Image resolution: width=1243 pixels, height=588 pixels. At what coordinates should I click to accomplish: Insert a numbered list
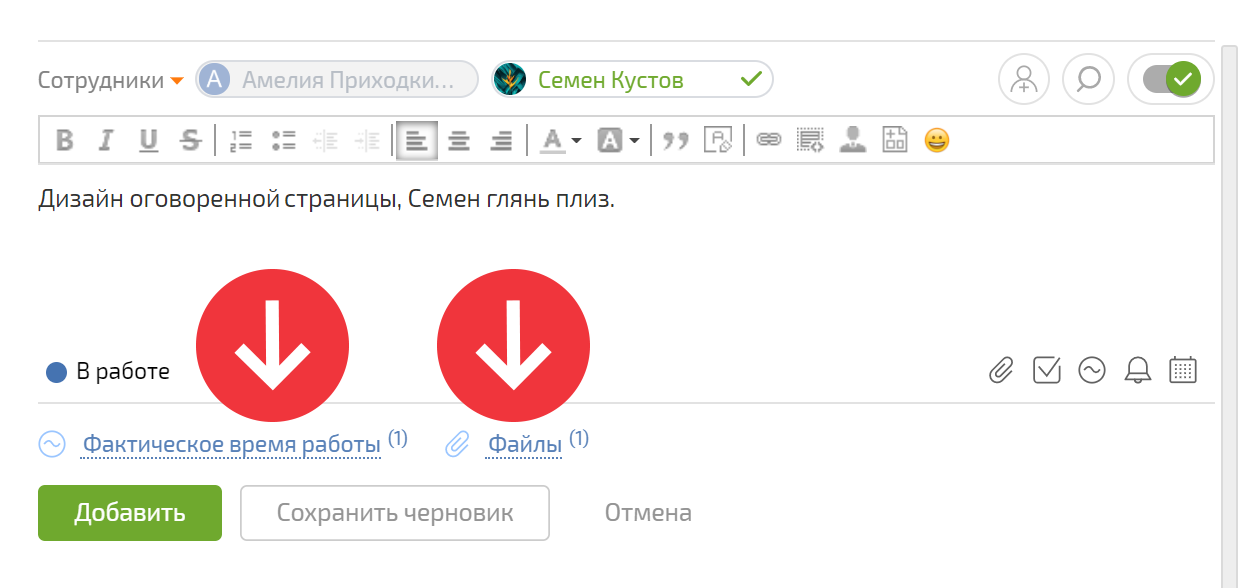point(240,141)
